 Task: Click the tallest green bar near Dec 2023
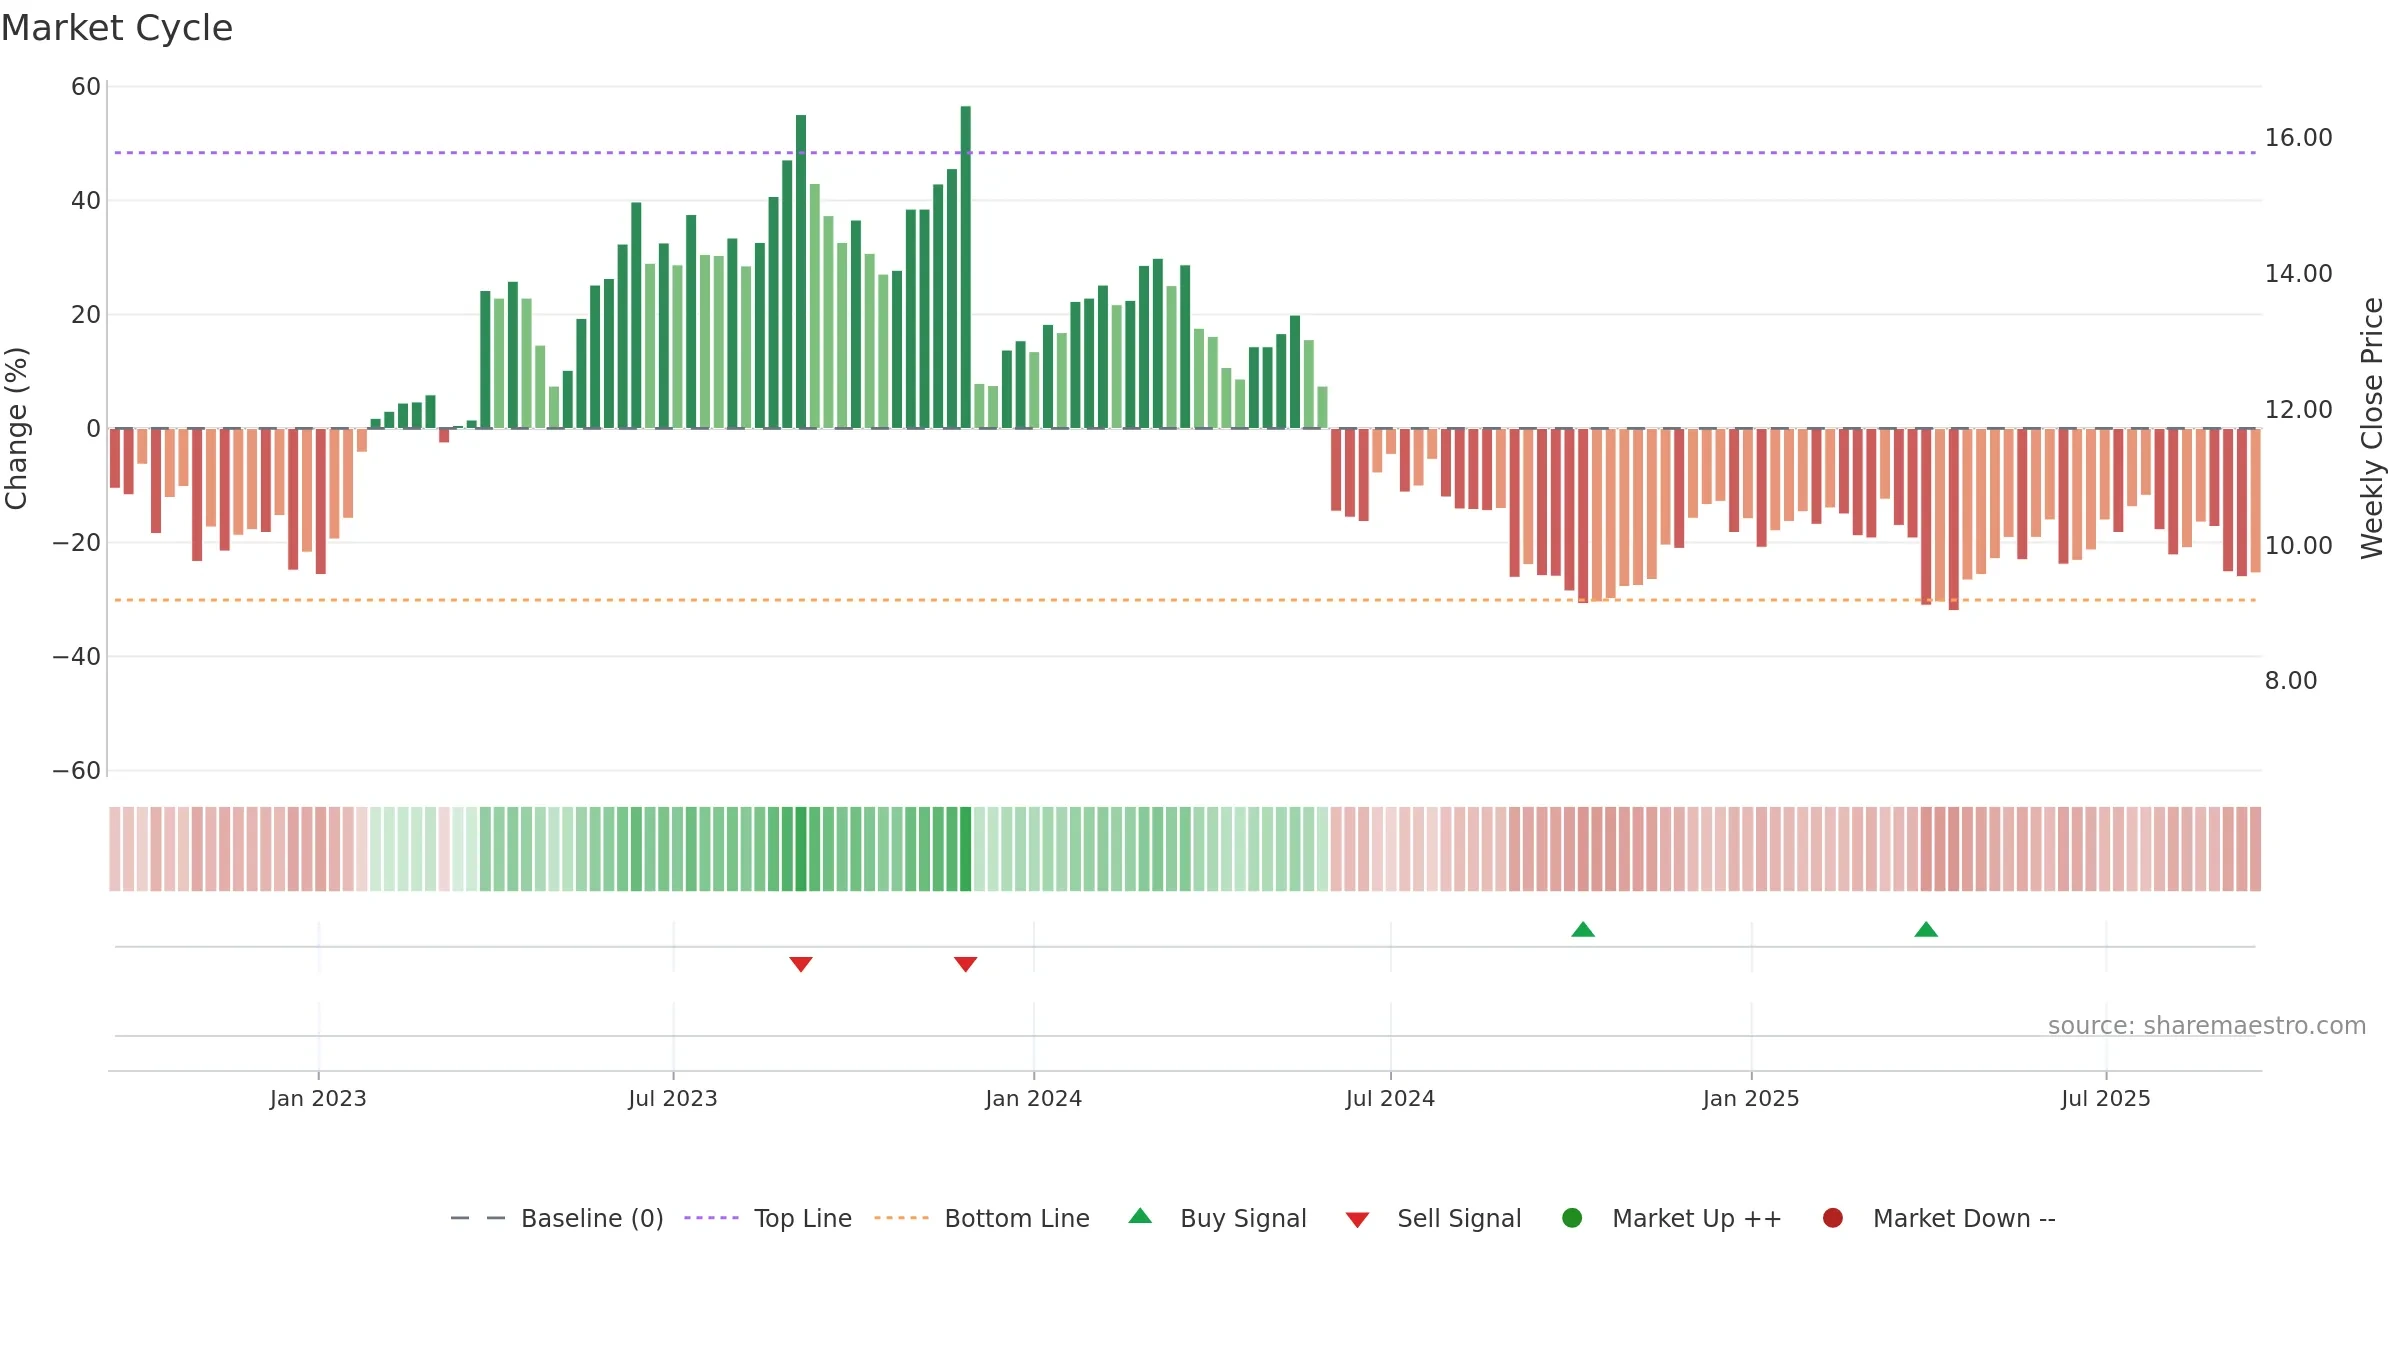coord(966,267)
